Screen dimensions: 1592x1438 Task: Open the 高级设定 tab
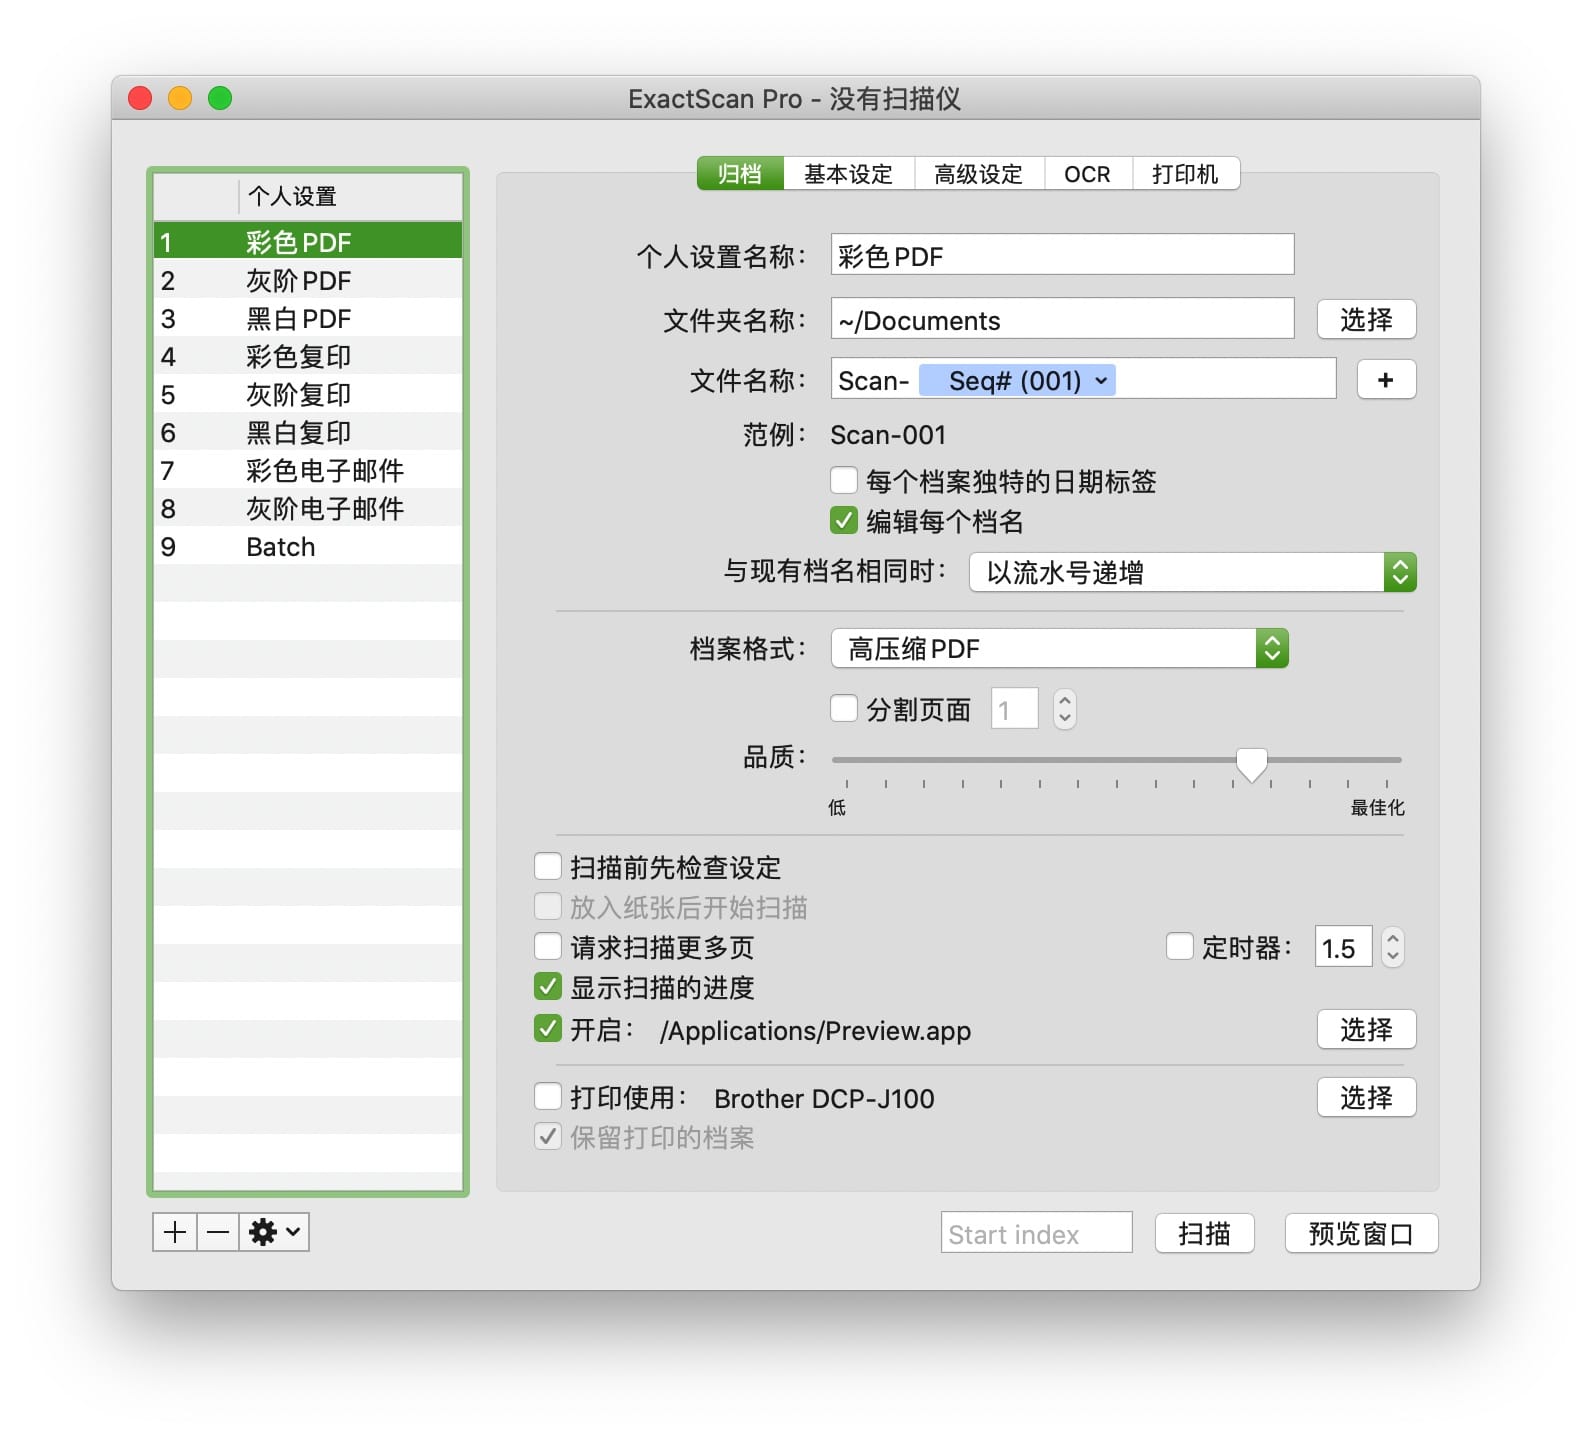[x=978, y=174]
